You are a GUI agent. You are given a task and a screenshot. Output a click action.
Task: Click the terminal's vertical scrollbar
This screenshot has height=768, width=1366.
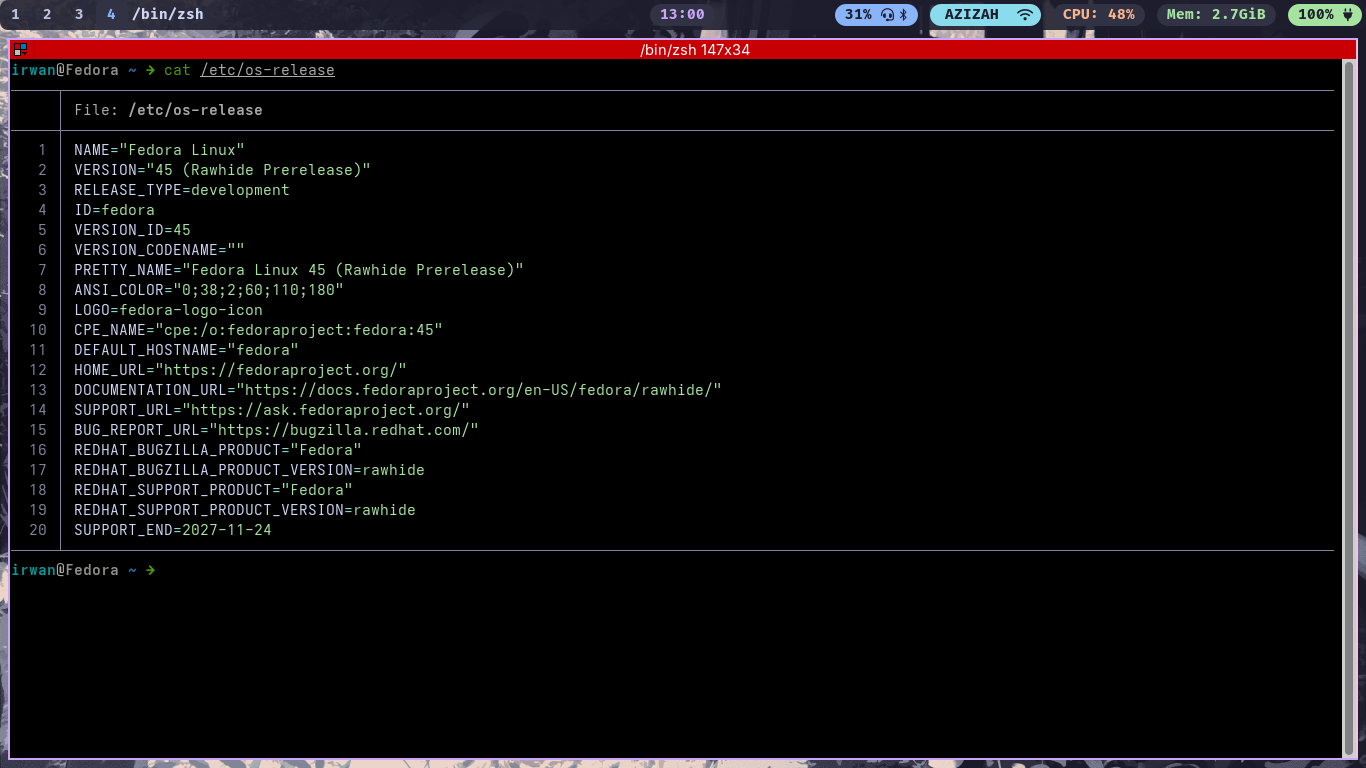click(1348, 400)
